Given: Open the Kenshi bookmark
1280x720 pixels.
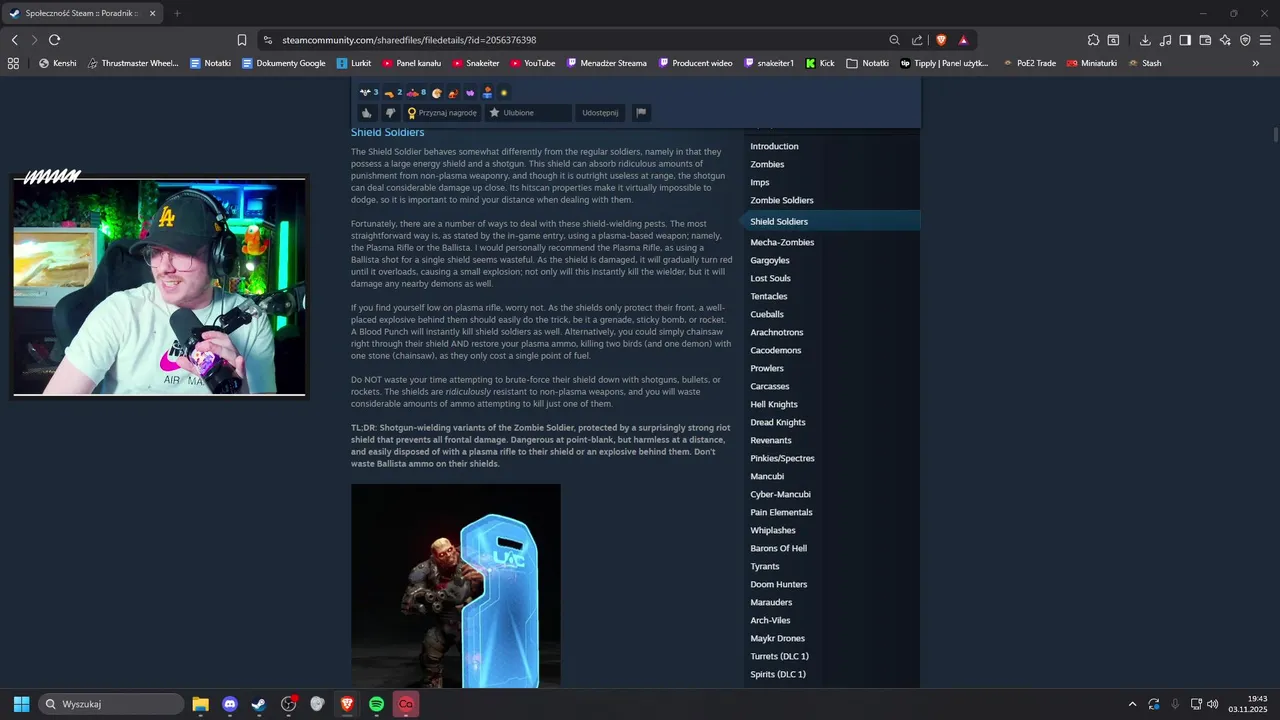Looking at the screenshot, I should (57, 63).
